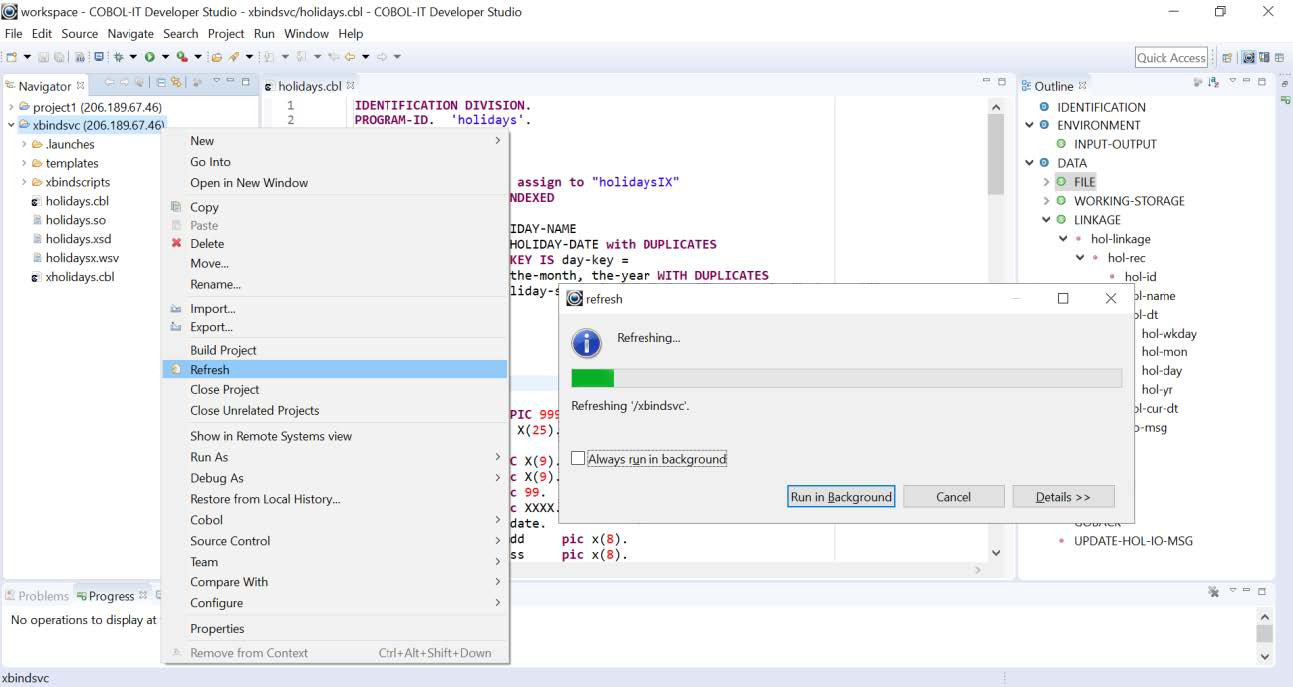The image size is (1293, 687).
Task: Click Link with Editor icon in Navigator
Action: (x=176, y=82)
